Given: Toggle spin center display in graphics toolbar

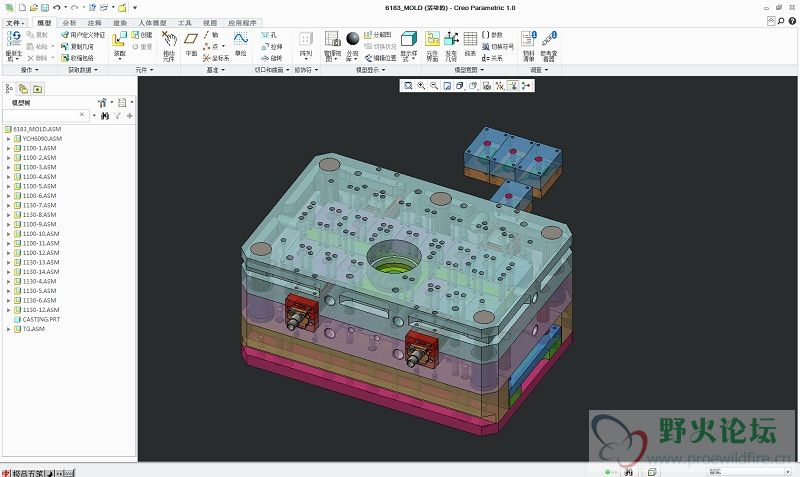Looking at the screenshot, I should [x=526, y=86].
